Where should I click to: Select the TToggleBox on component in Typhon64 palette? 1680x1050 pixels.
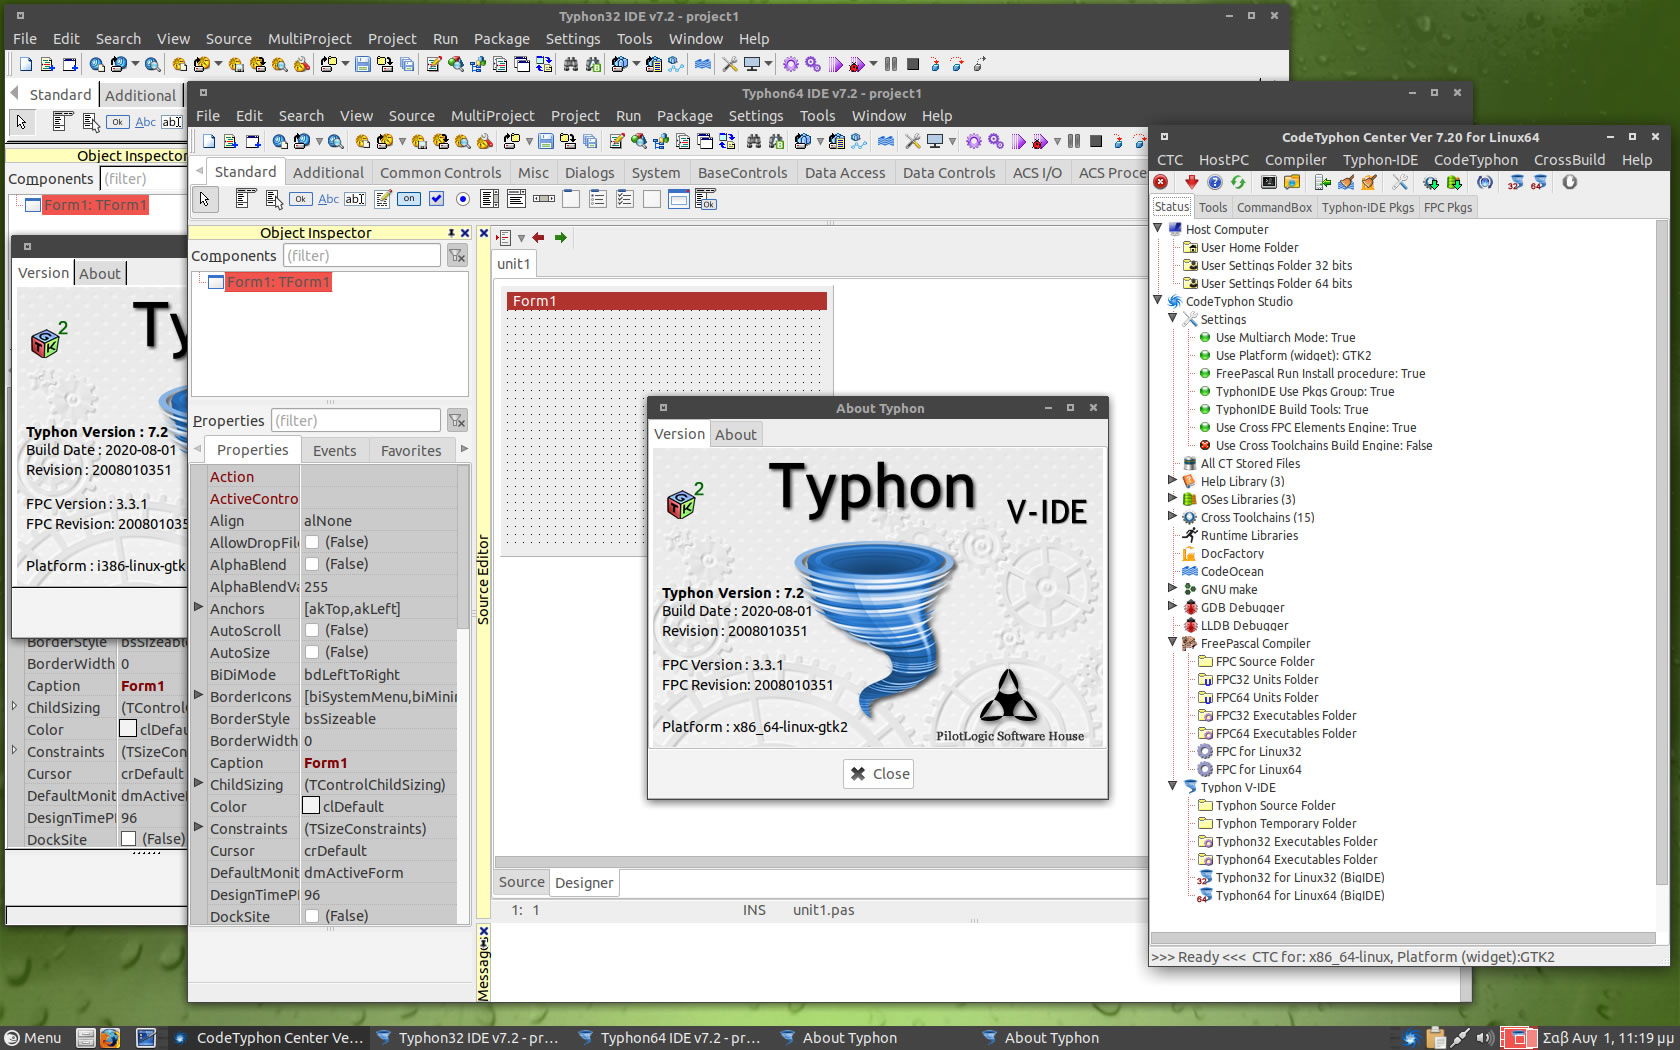(x=409, y=199)
